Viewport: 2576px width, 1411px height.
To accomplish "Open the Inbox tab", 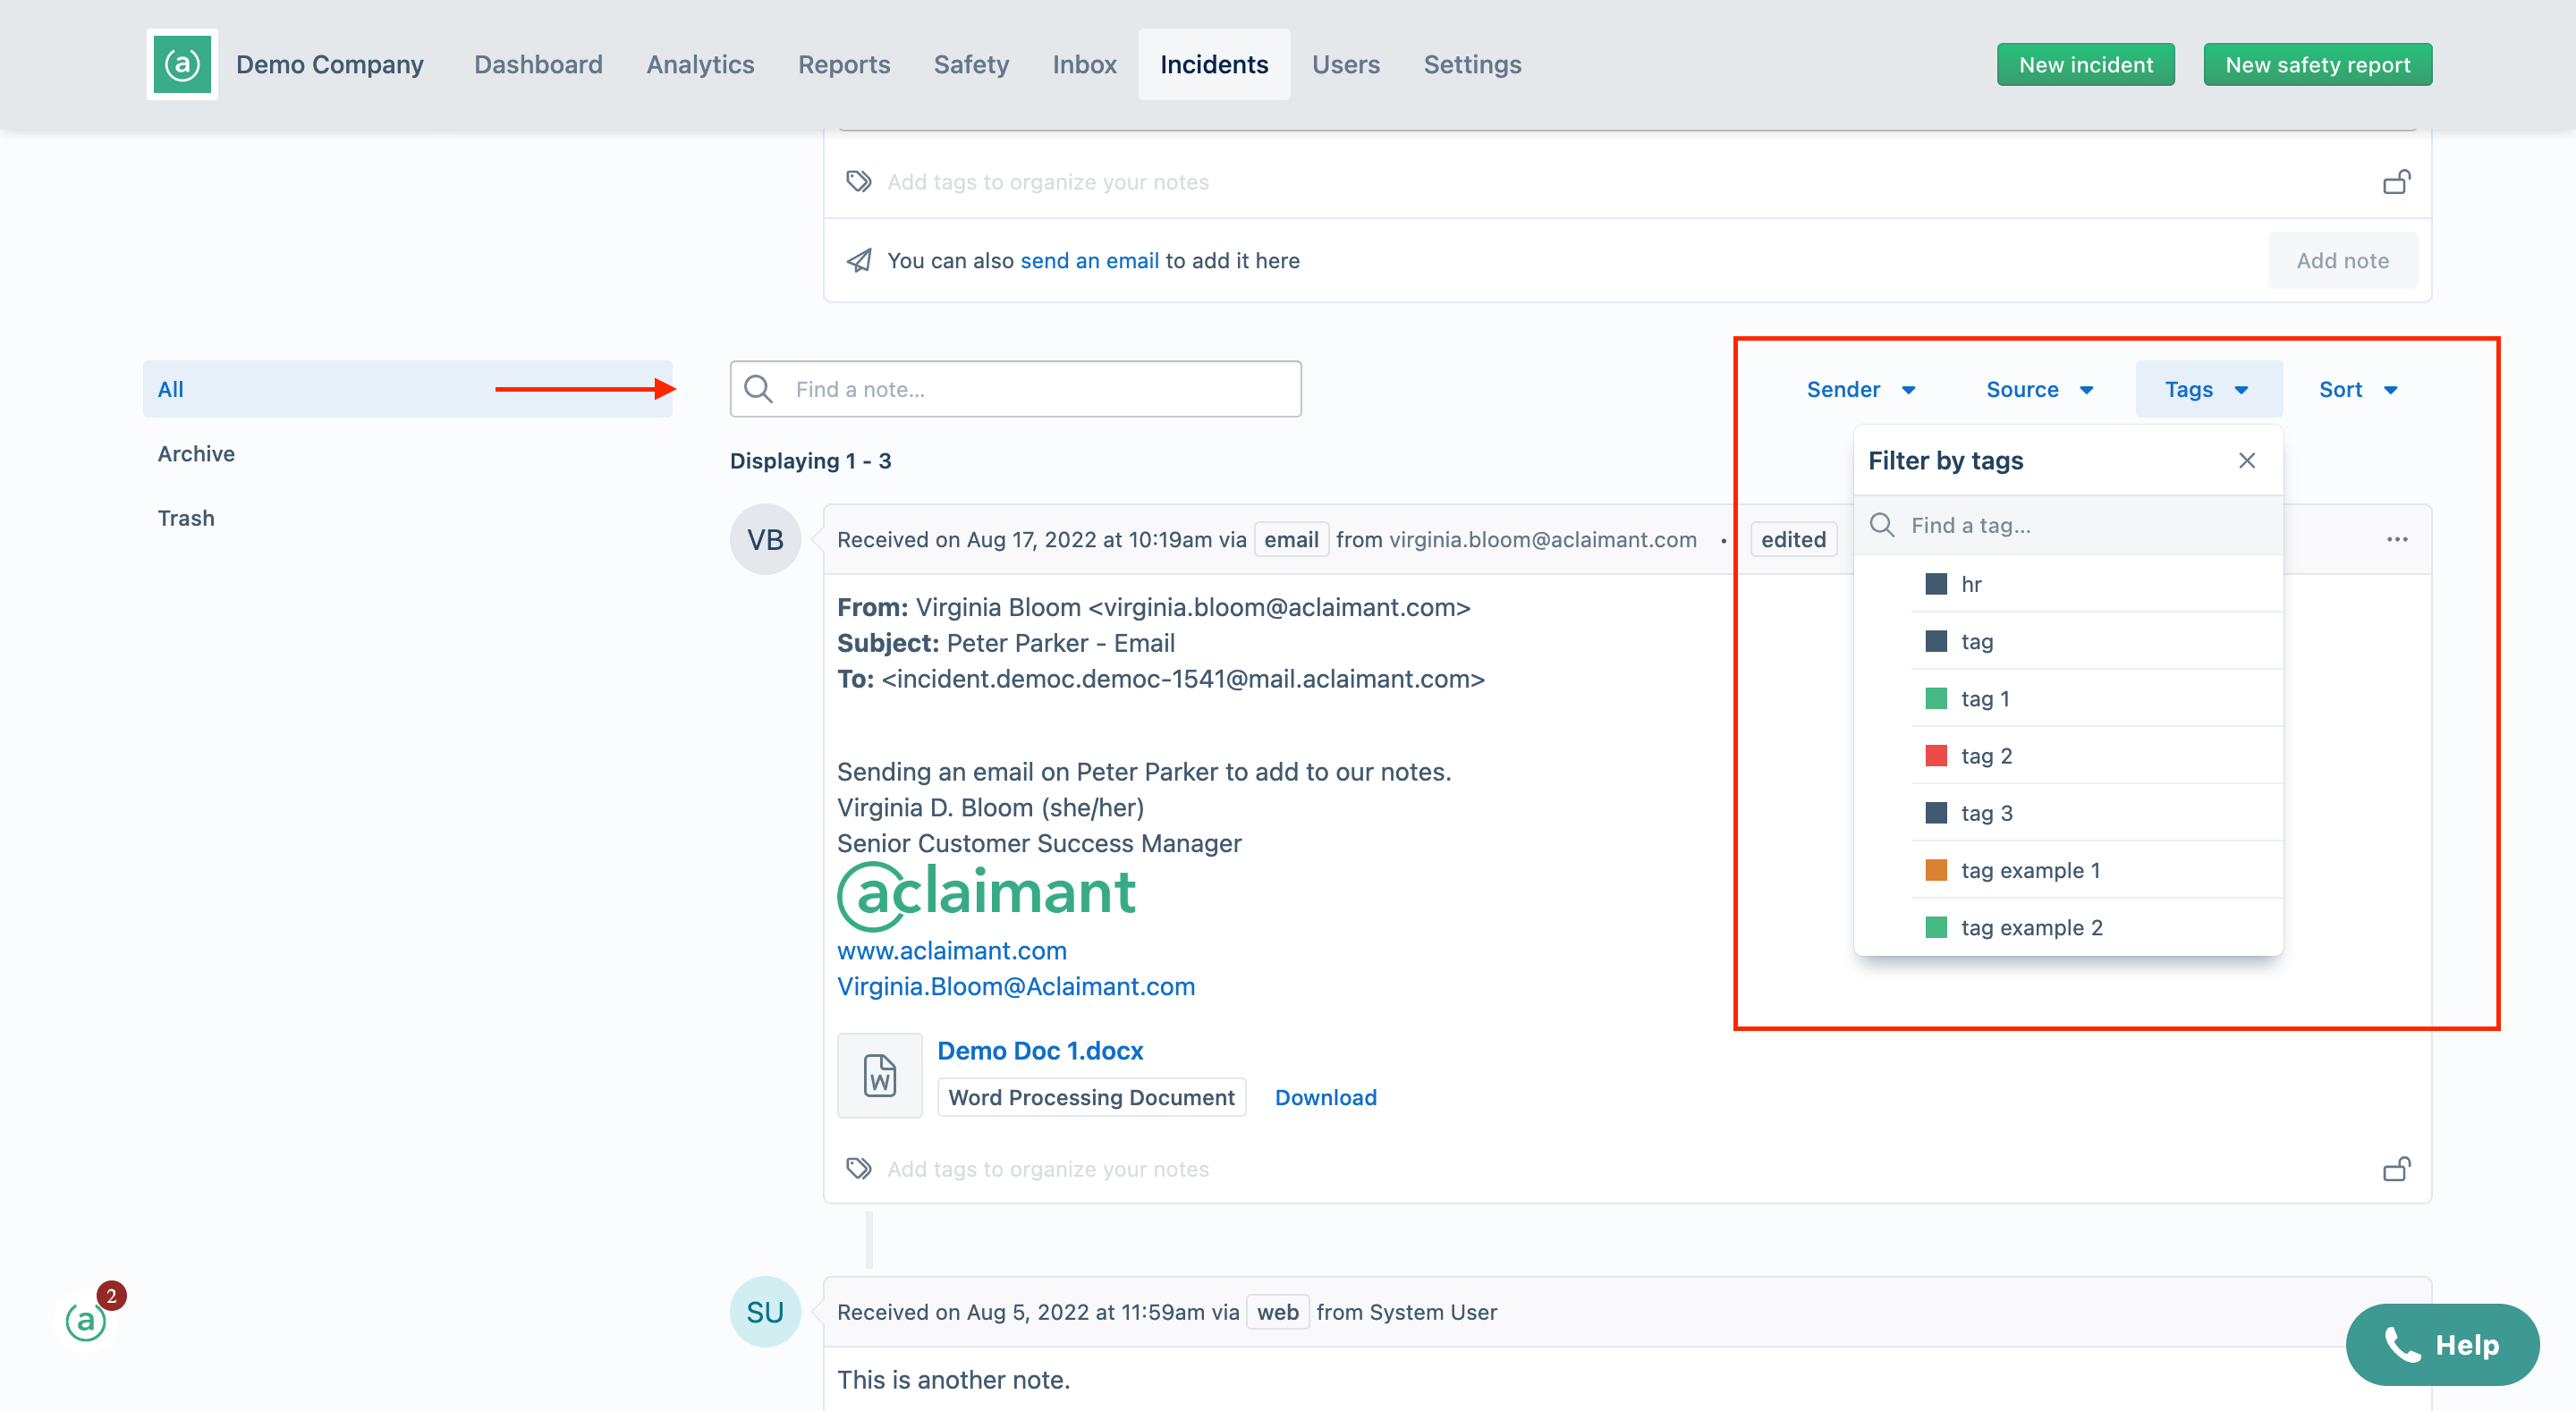I will (1084, 64).
